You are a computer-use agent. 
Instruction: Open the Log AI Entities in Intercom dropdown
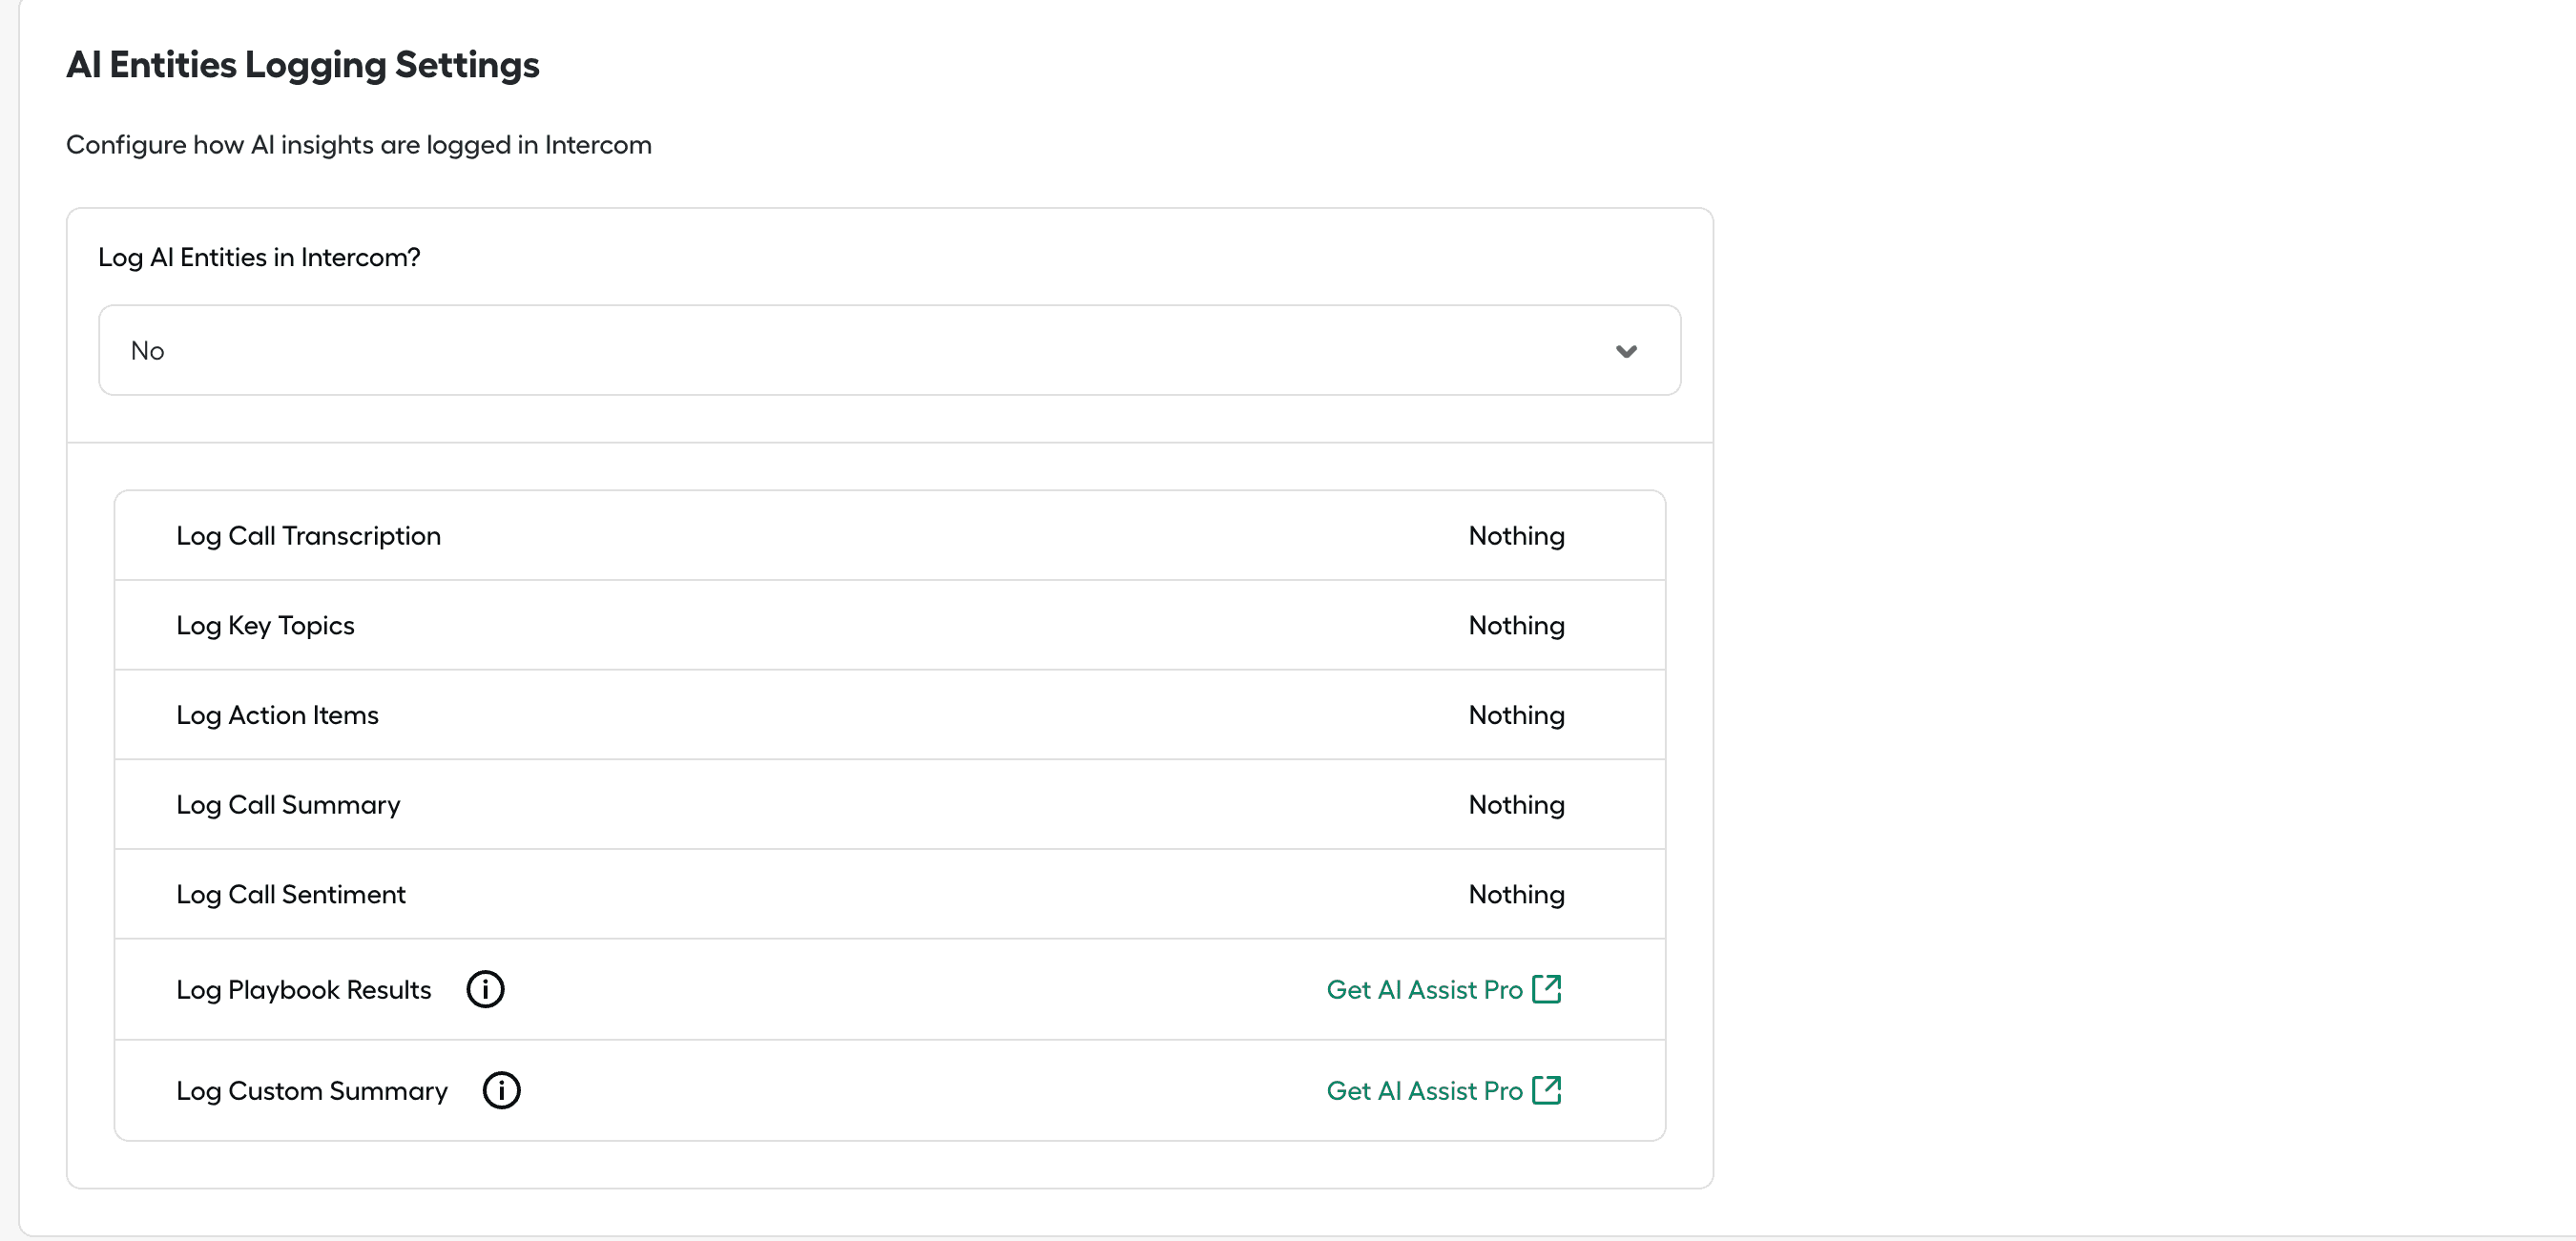(889, 350)
